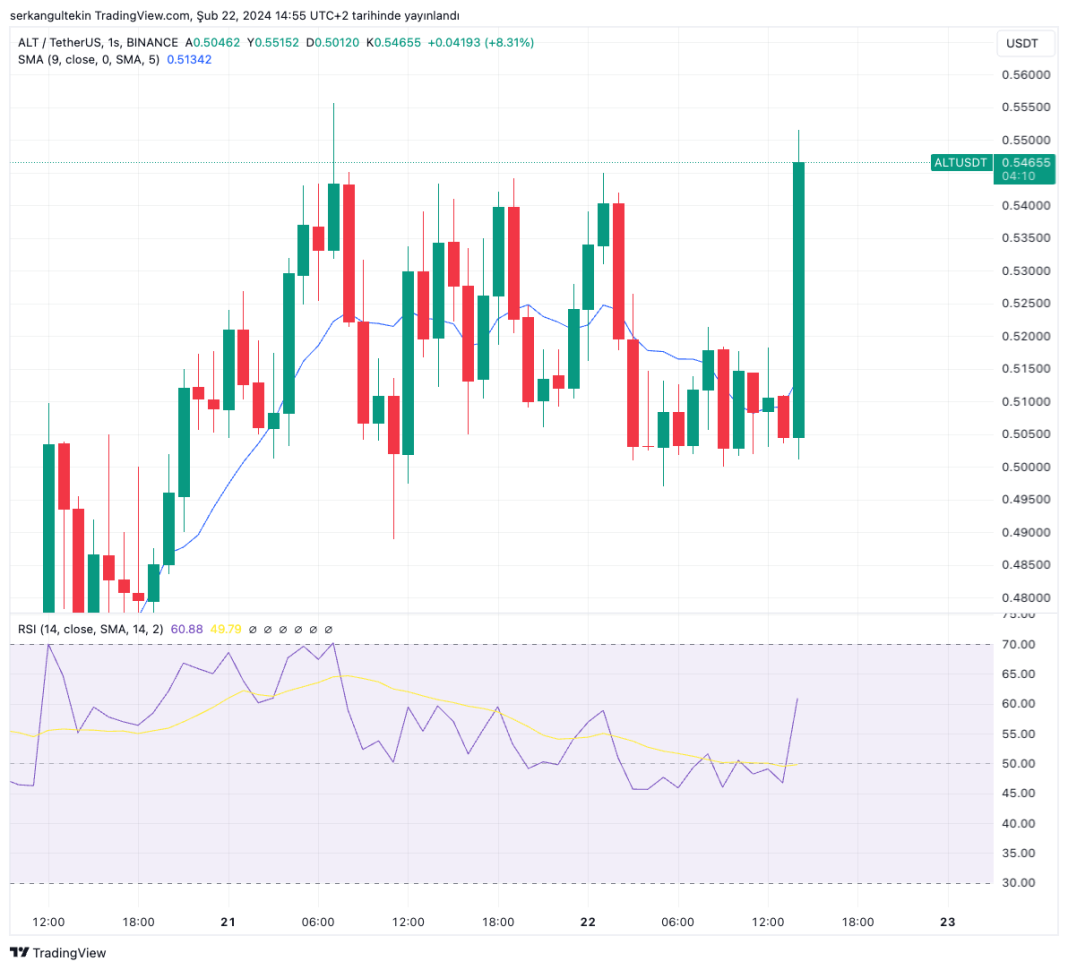The height and width of the screenshot is (970, 1068).
Task: Select the date 21 on time axis
Action: (x=228, y=922)
